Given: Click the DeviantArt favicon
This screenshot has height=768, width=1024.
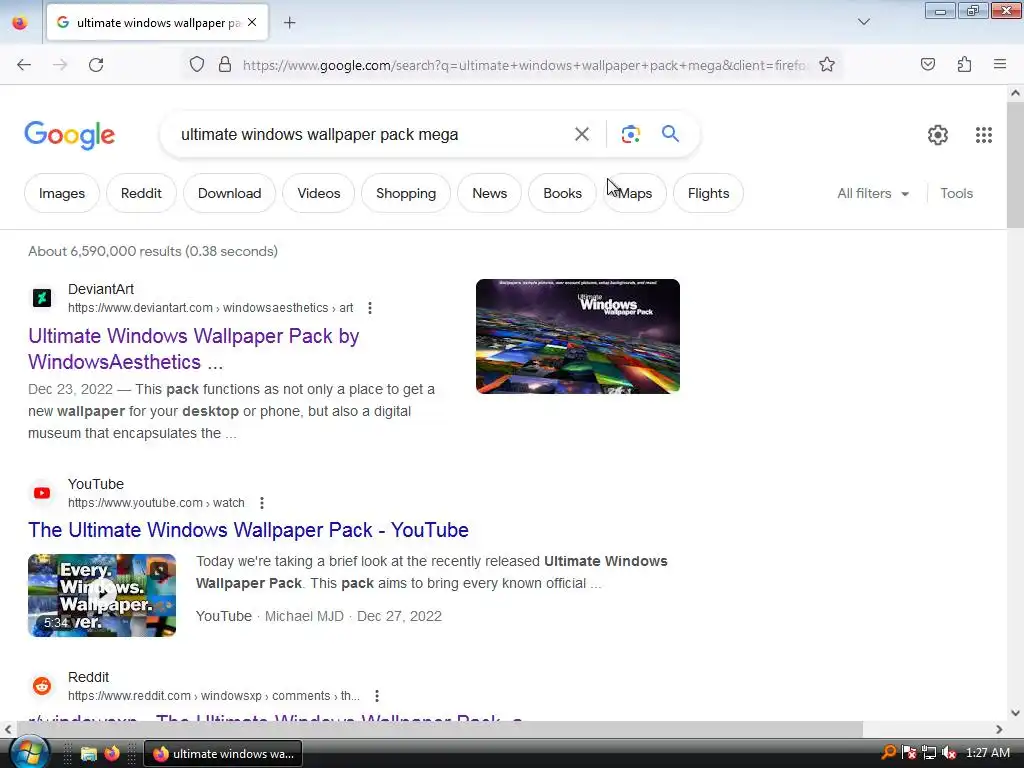Looking at the screenshot, I should (x=42, y=298).
